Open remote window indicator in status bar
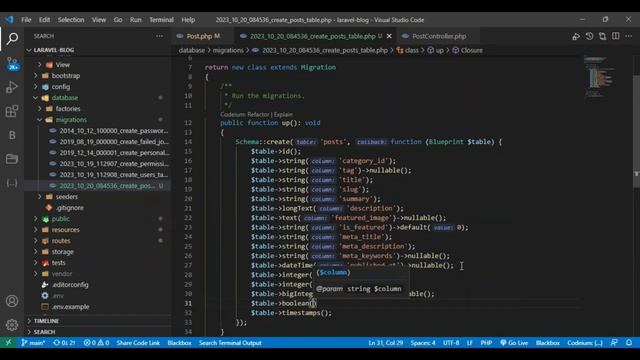Image resolution: width=640 pixels, height=360 pixels. [8, 343]
